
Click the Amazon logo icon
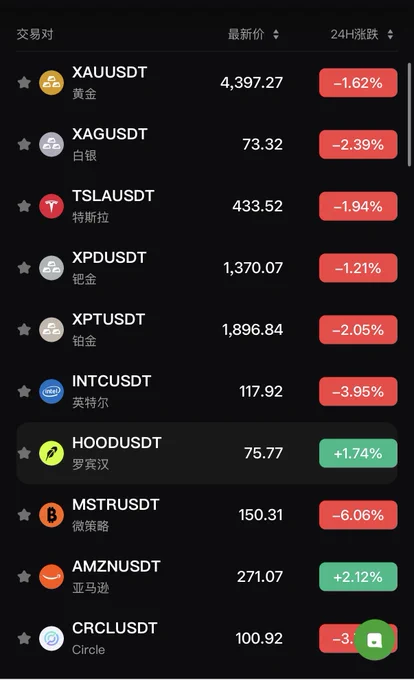tap(52, 577)
